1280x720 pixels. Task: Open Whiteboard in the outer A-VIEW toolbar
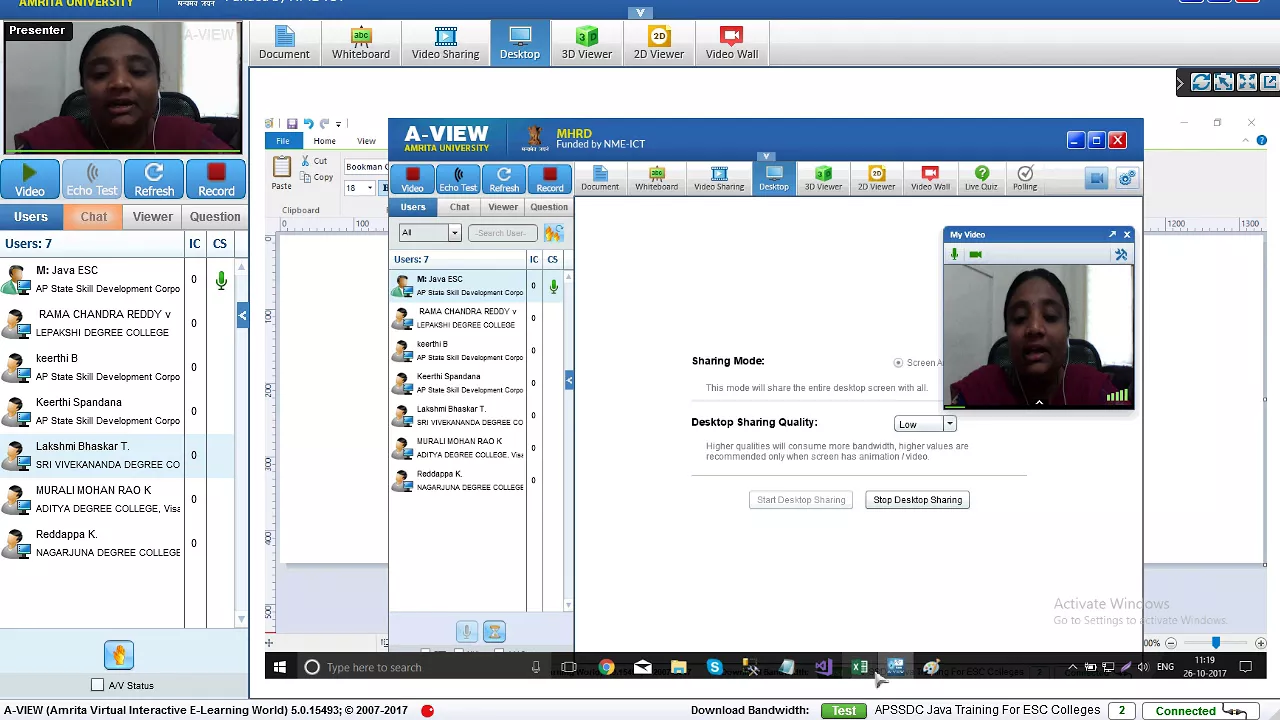click(361, 43)
